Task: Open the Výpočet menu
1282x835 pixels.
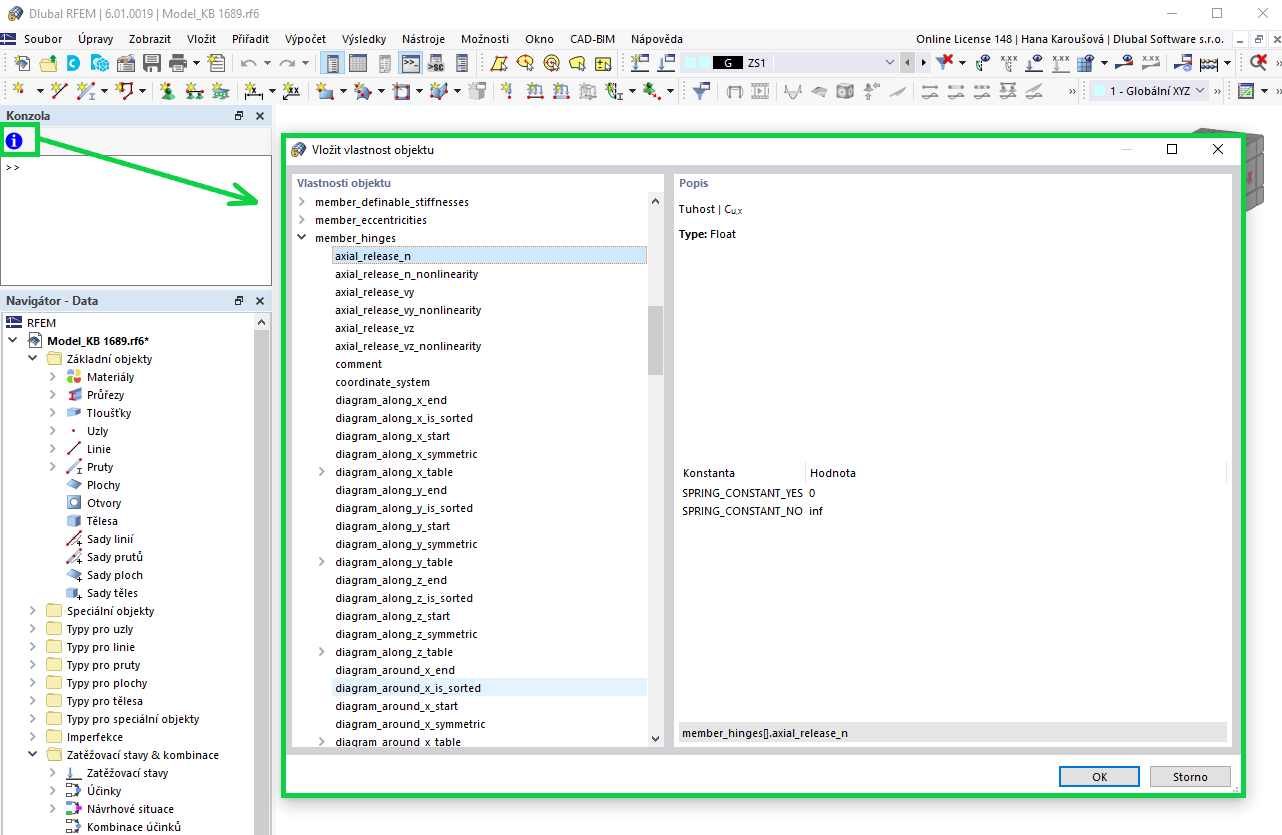Action: (305, 39)
